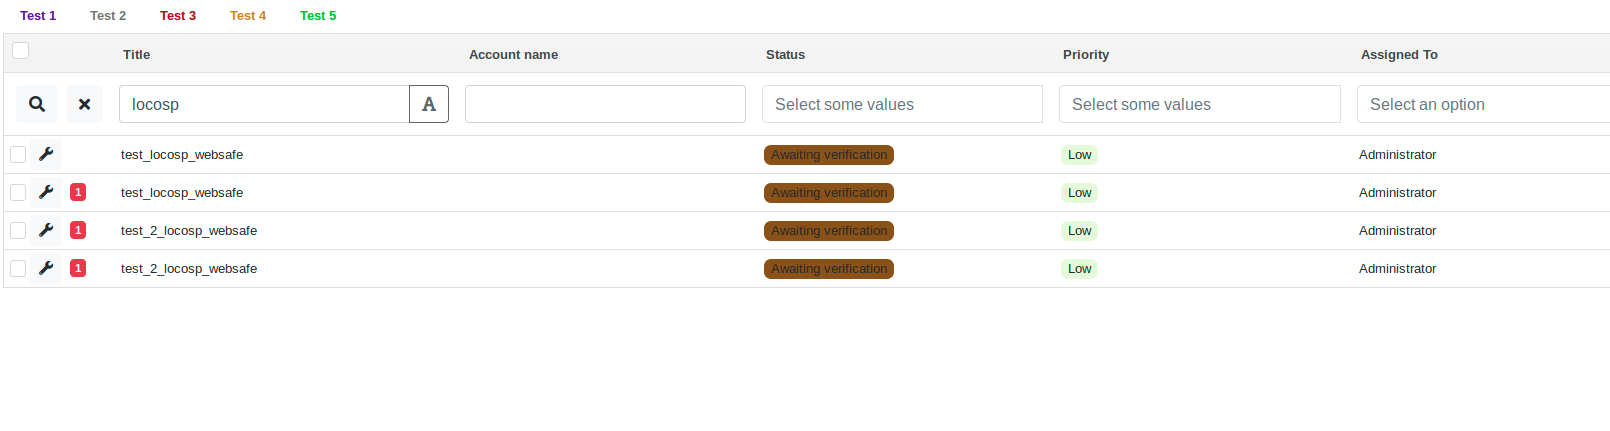Image resolution: width=1610 pixels, height=431 pixels.
Task: Switch to the Test 5 tab
Action: pyautogui.click(x=318, y=15)
